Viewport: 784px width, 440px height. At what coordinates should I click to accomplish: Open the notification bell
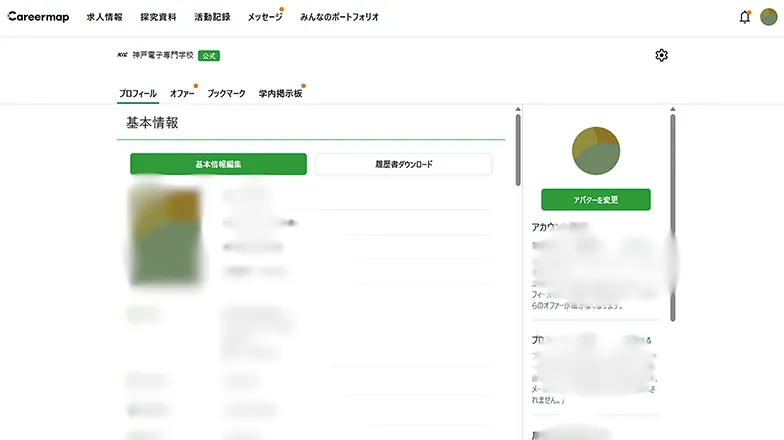coord(744,17)
